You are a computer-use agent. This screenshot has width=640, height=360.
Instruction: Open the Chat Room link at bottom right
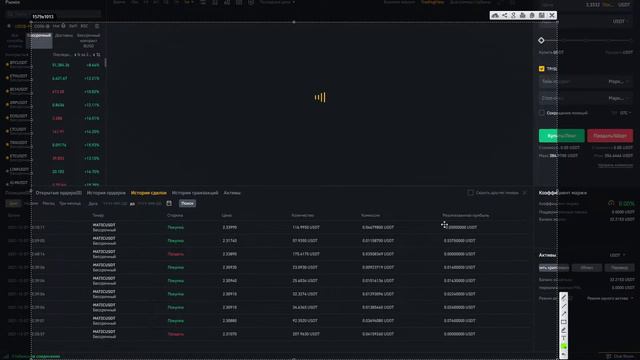point(620,356)
